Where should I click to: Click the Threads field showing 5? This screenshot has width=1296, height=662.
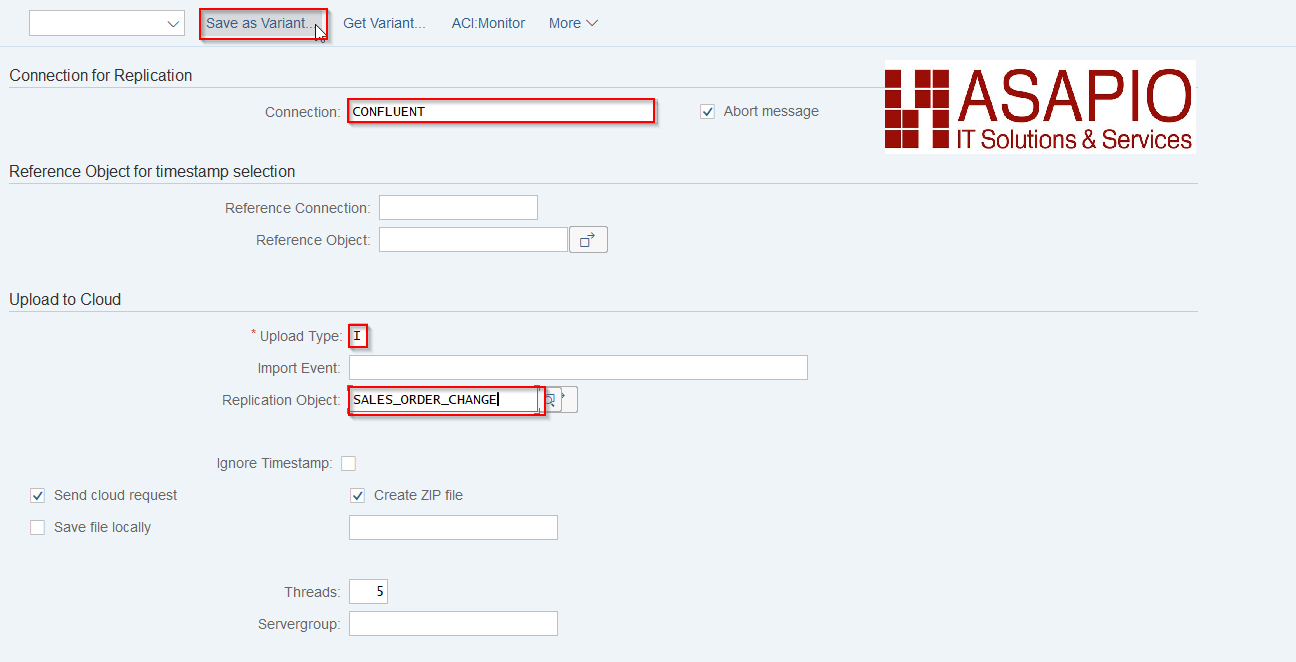[368, 592]
